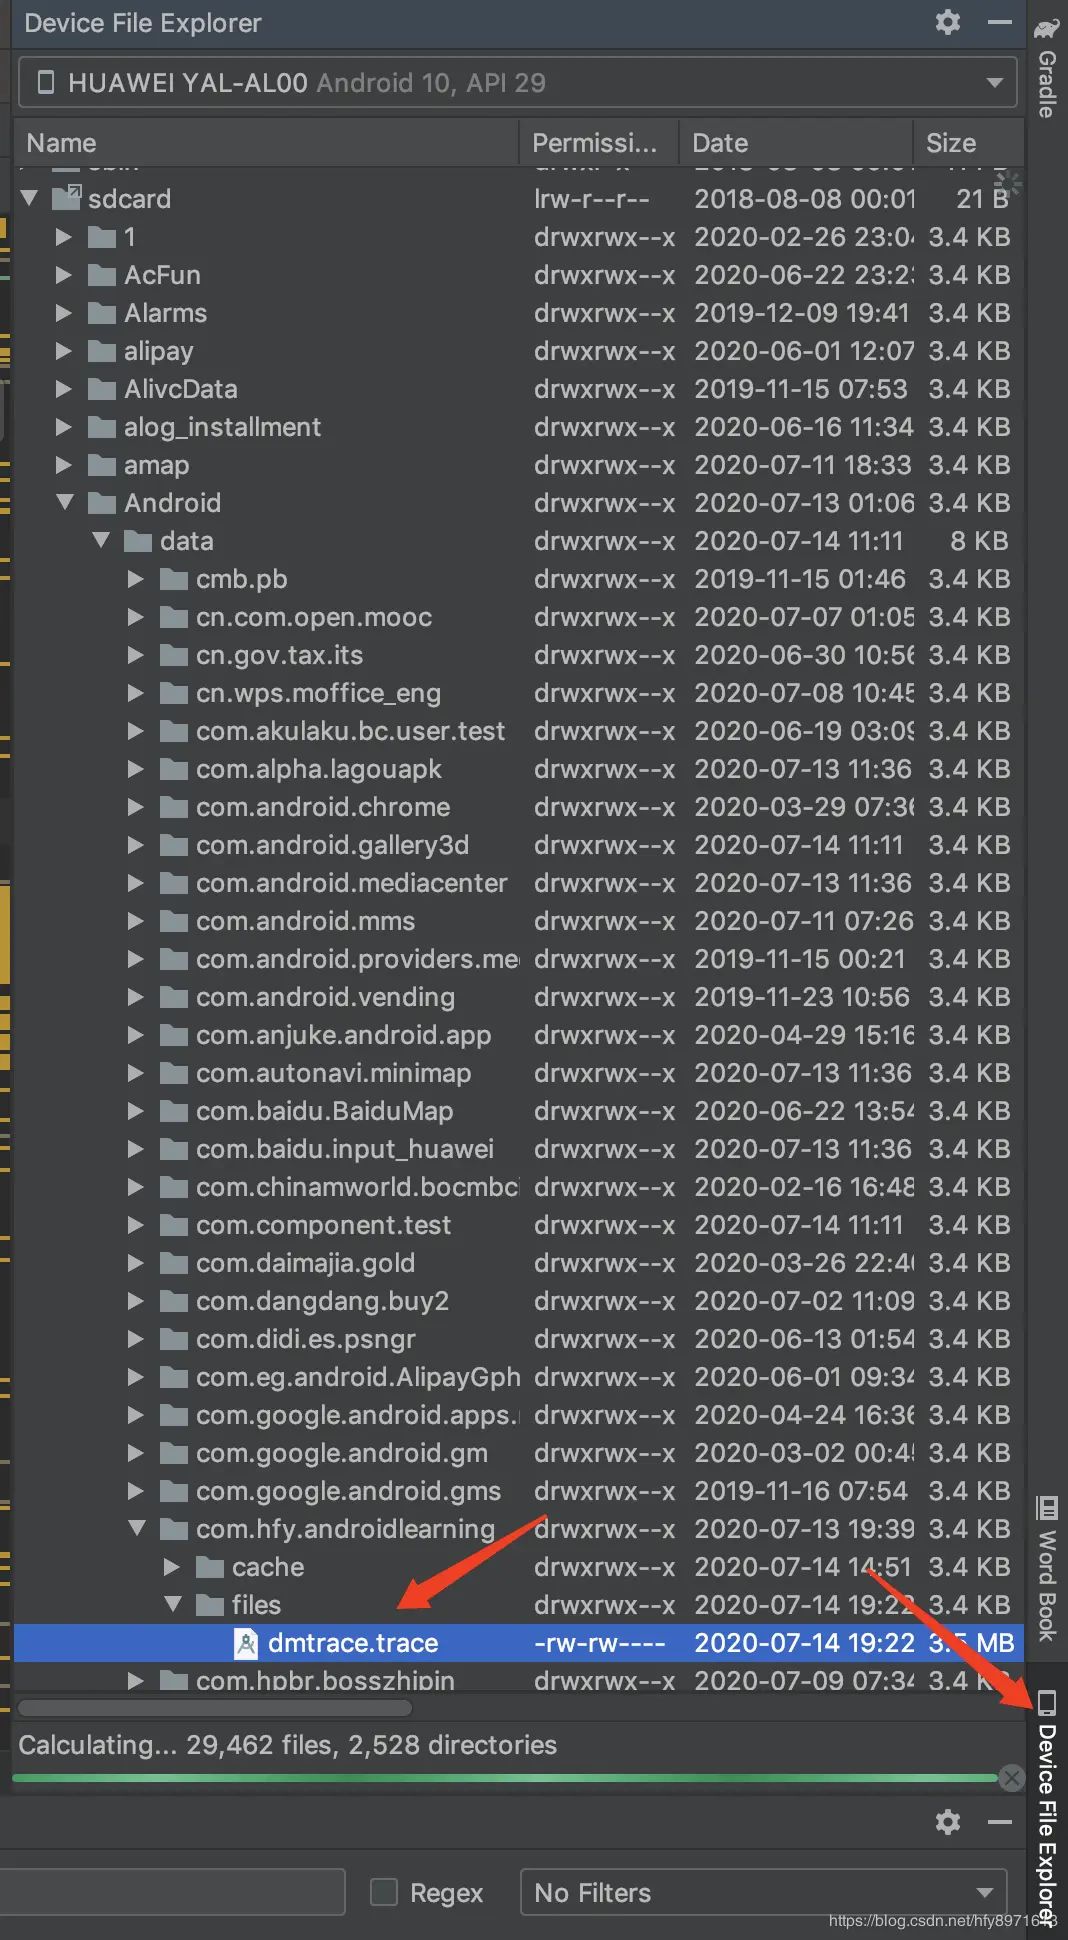Select the com.dangdang.buy2 folder icon
Viewport: 1068px width, 1940px height.
(x=174, y=1301)
